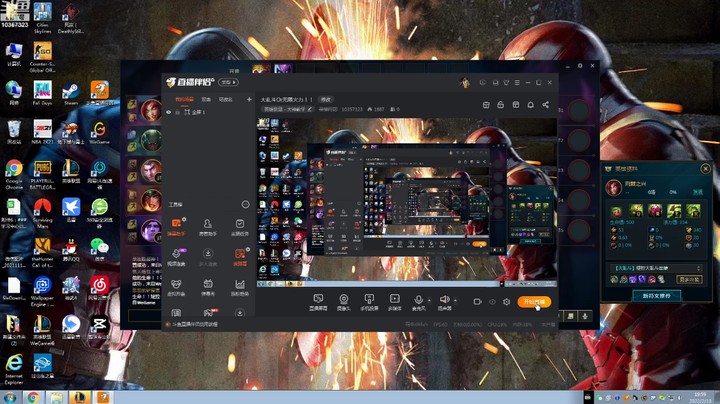Viewport: 720px width, 404px height.
Task: Collapse the toolbox panel with the minus circle
Action: tap(246, 204)
